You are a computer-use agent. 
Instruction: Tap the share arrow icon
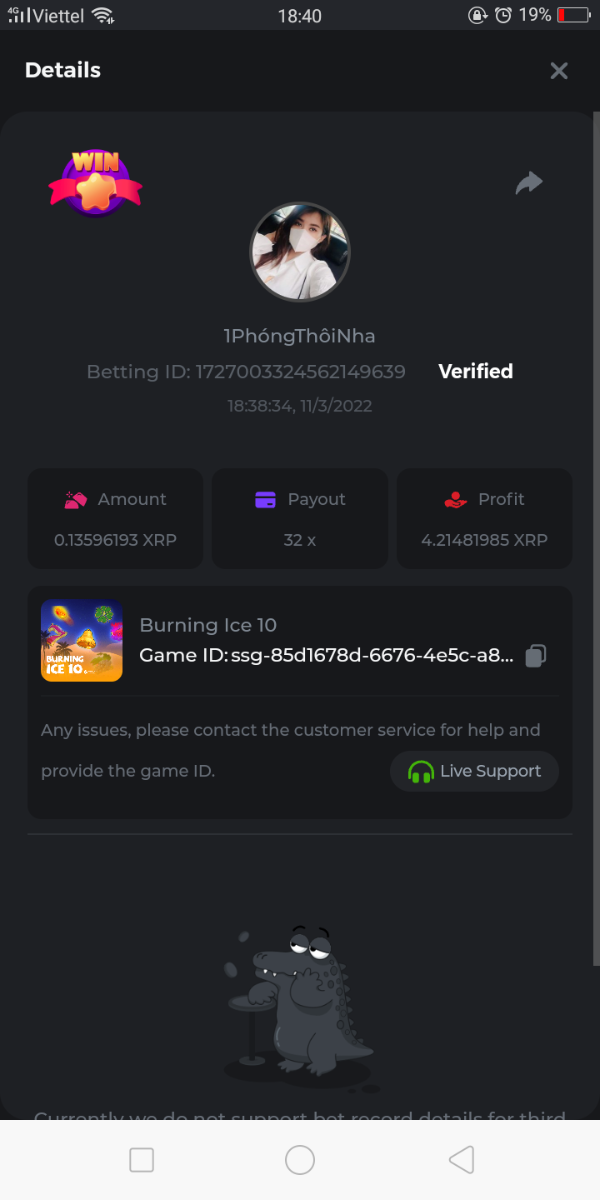coord(529,182)
